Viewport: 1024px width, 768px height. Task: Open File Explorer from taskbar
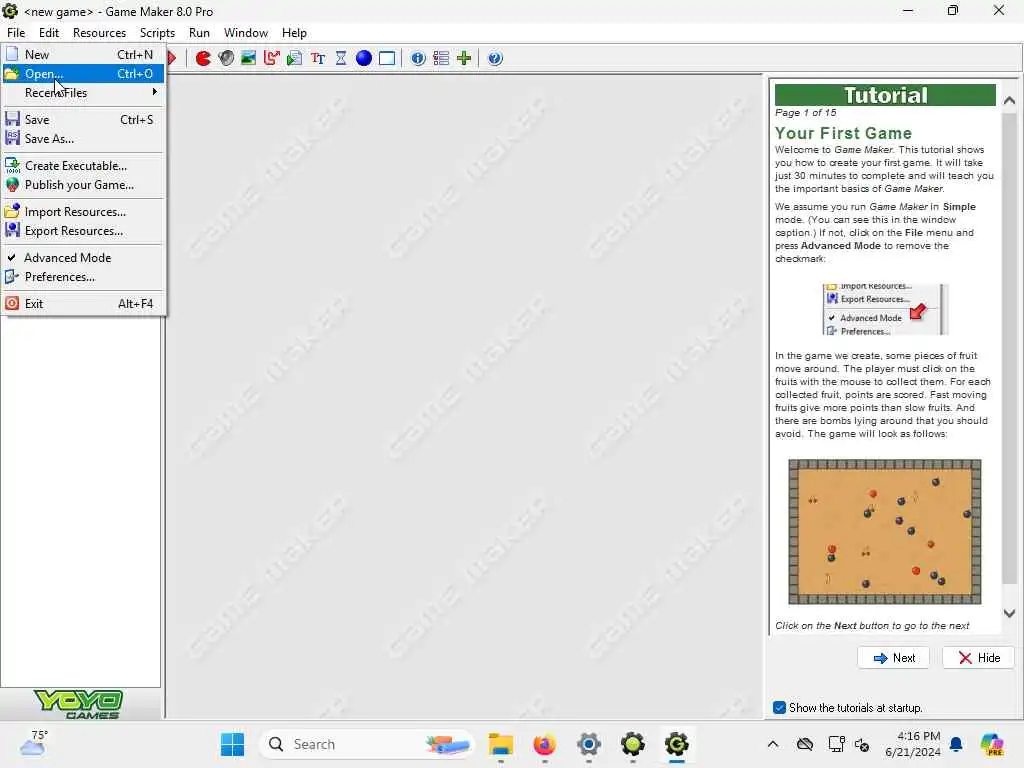coord(501,744)
